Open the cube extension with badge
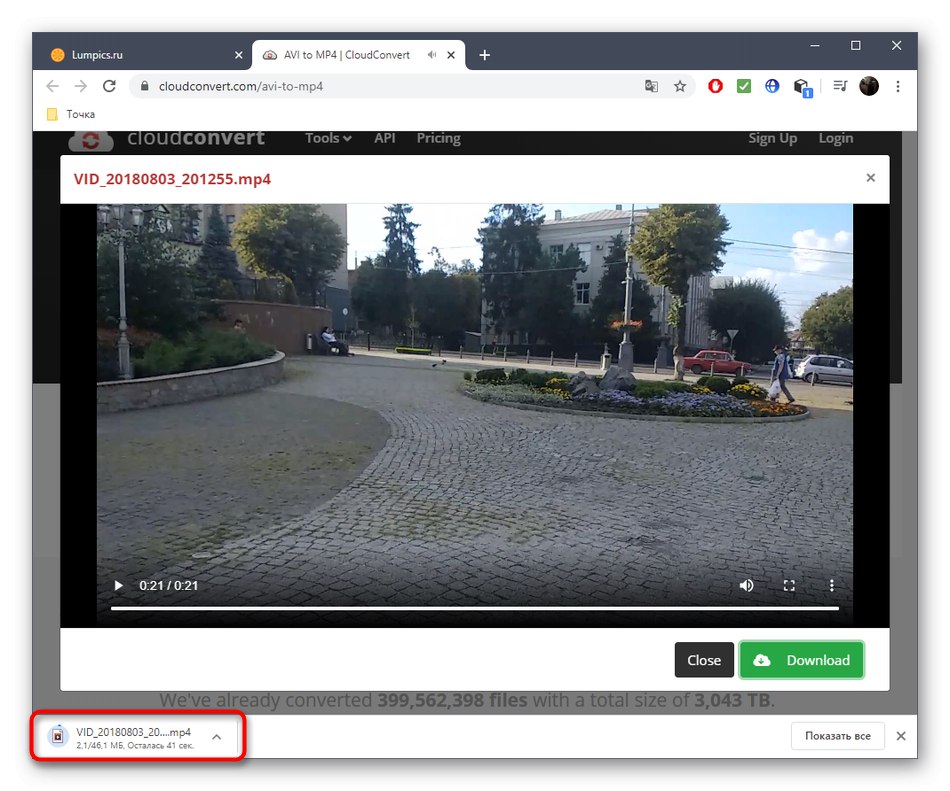950x791 pixels. pos(802,87)
